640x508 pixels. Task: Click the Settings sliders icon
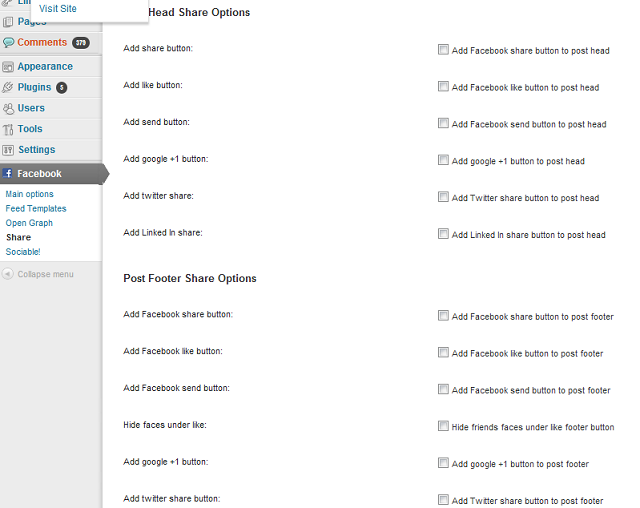[8, 150]
